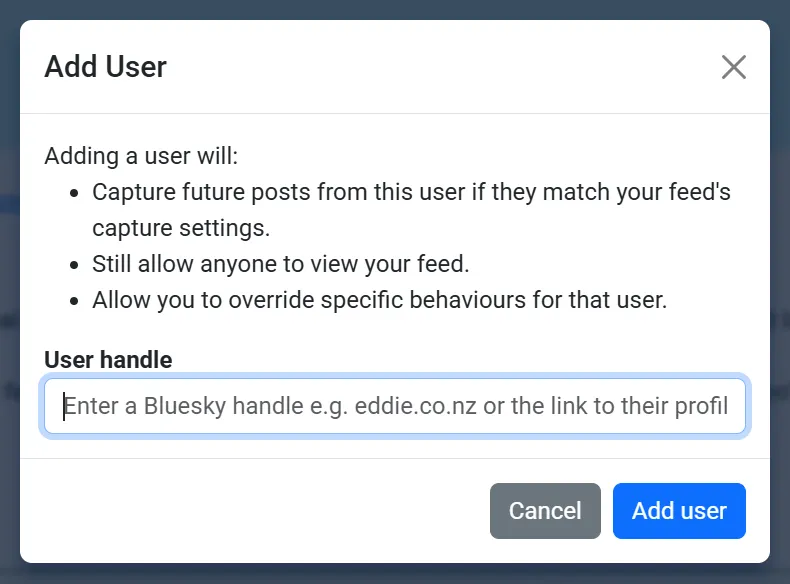The width and height of the screenshot is (790, 584).
Task: Click 'Still allow anyone to view your feed'
Action: point(280,264)
